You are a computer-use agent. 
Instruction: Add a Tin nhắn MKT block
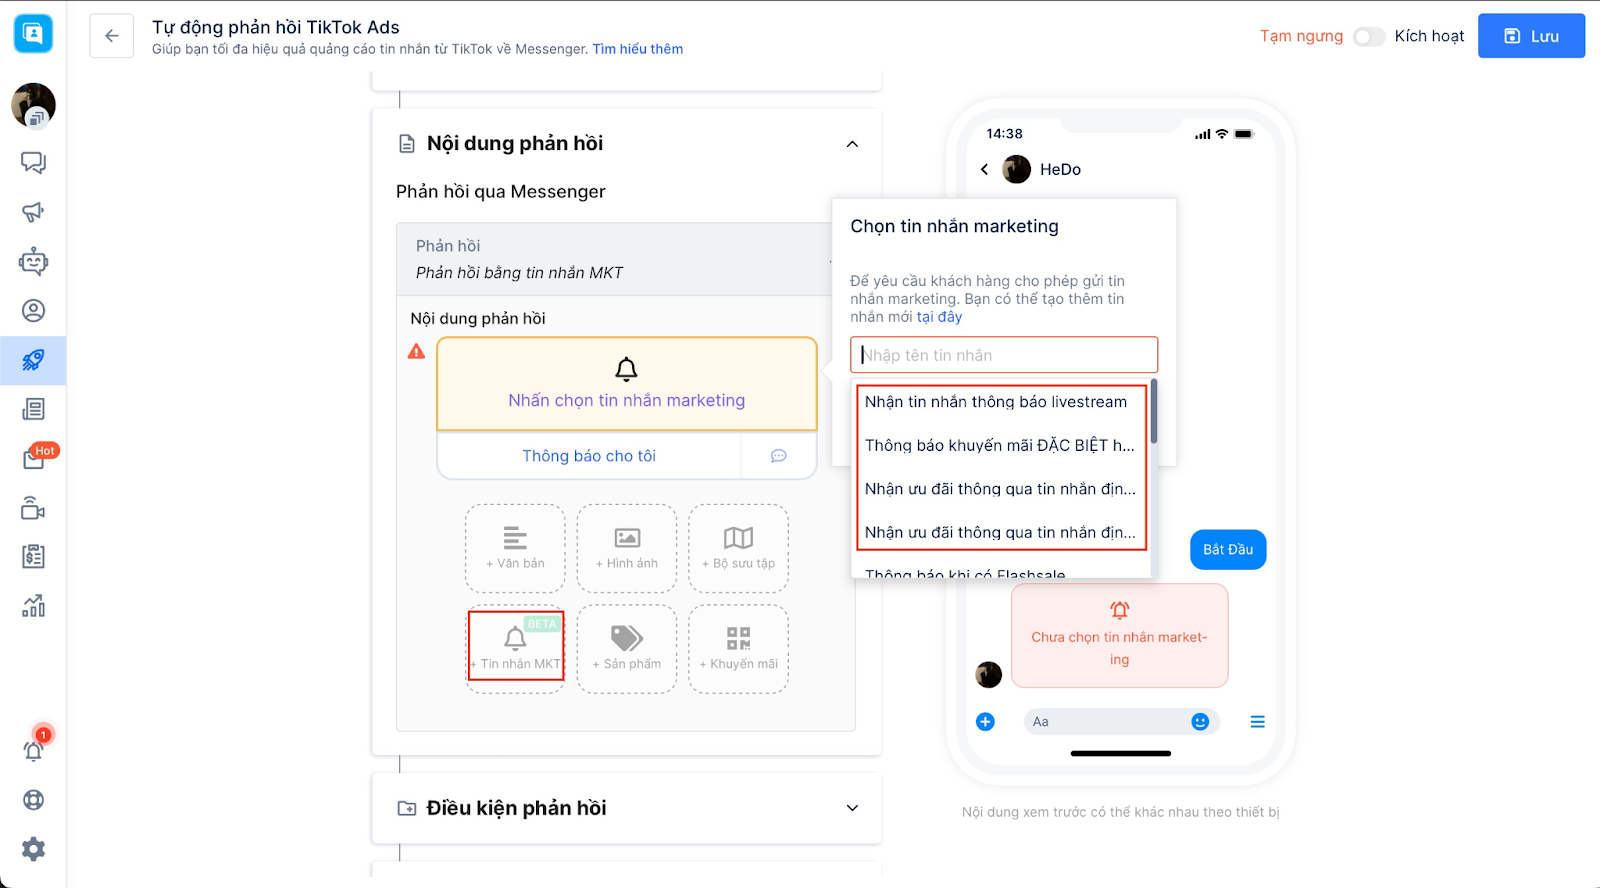516,647
